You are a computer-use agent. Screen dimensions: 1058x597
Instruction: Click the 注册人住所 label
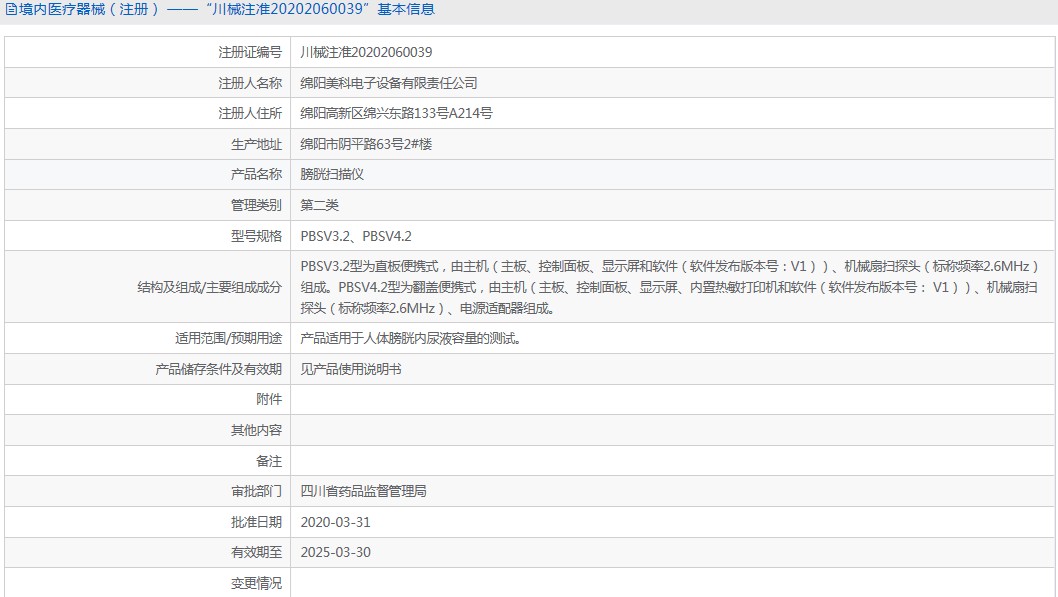point(250,113)
